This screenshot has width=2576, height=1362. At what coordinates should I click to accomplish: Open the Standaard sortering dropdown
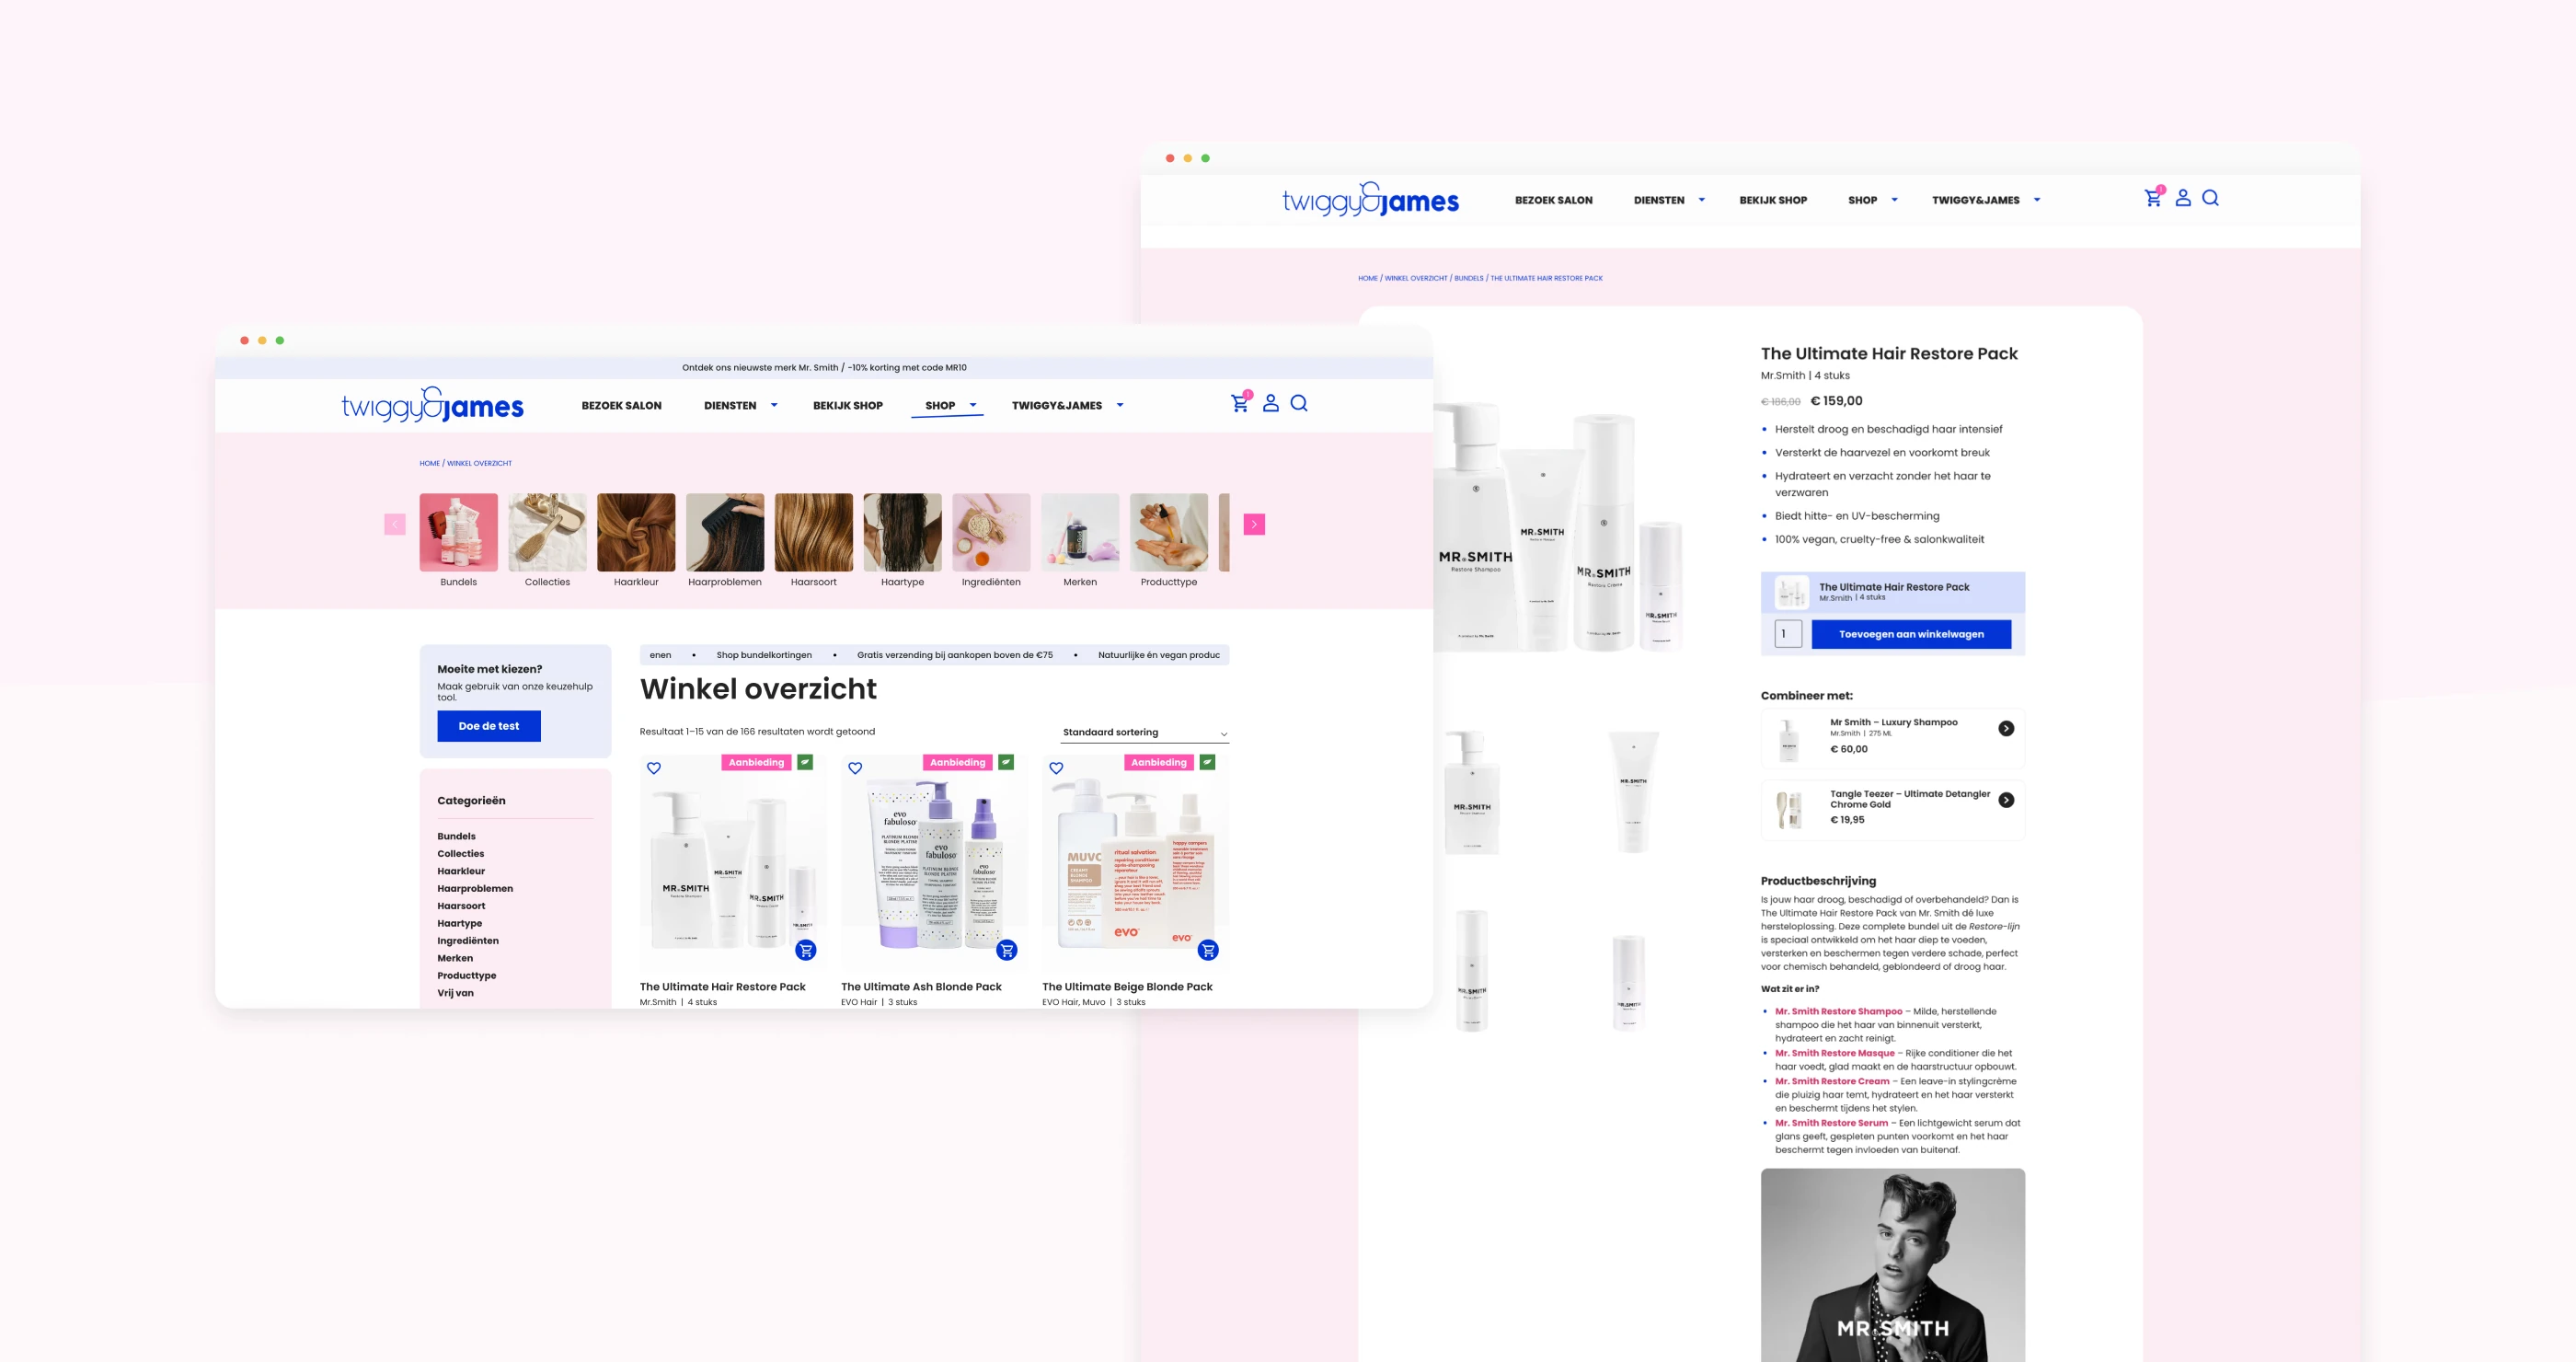pos(1144,733)
